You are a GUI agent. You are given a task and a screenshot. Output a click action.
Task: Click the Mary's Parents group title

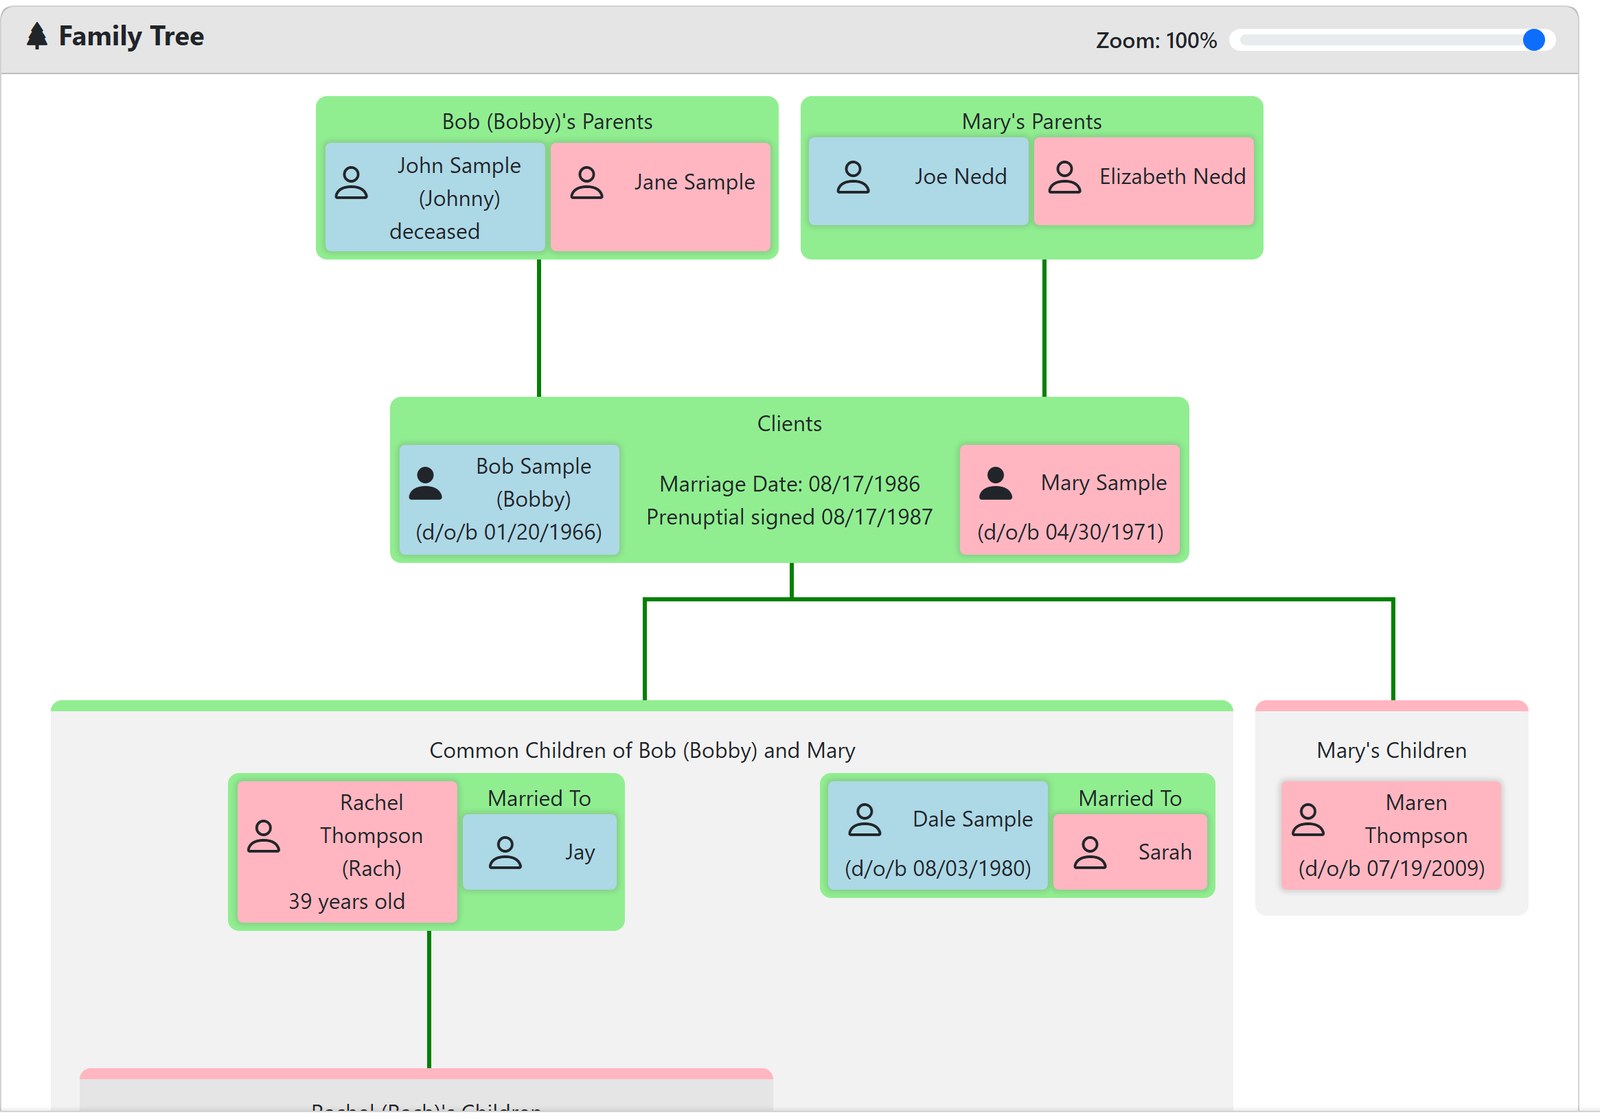(1032, 122)
